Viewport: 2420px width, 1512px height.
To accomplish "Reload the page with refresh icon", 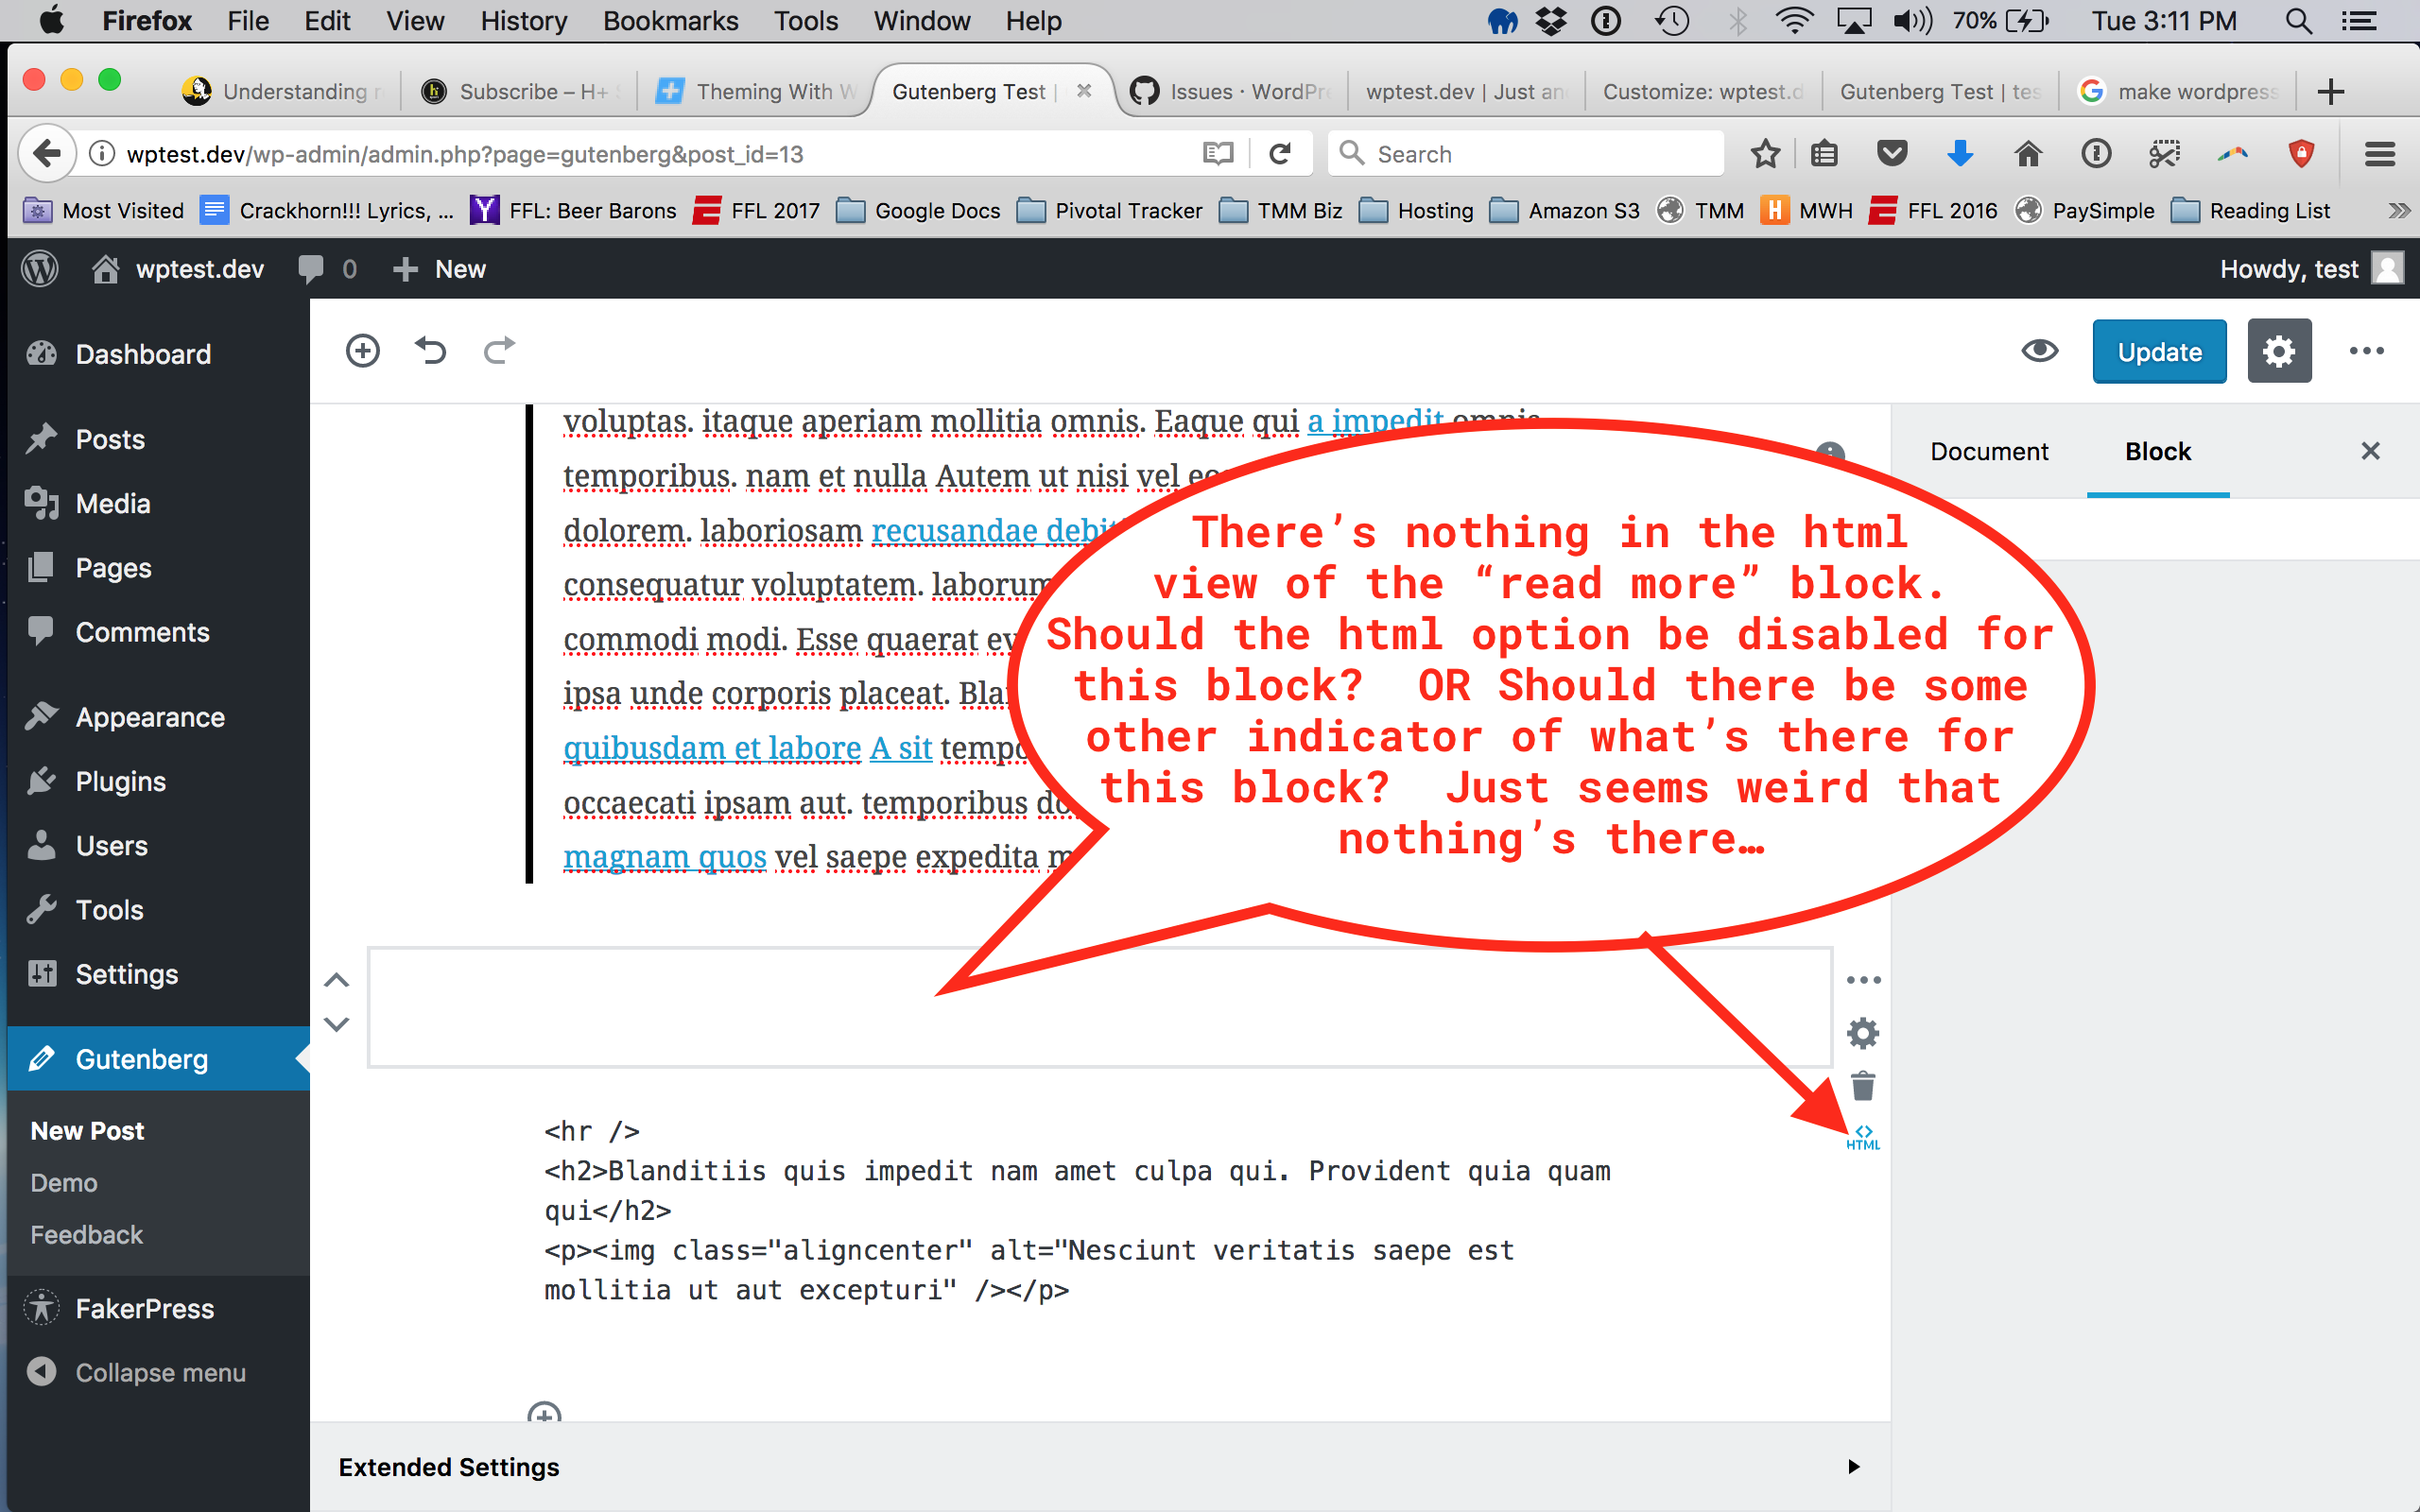I will point(1280,154).
